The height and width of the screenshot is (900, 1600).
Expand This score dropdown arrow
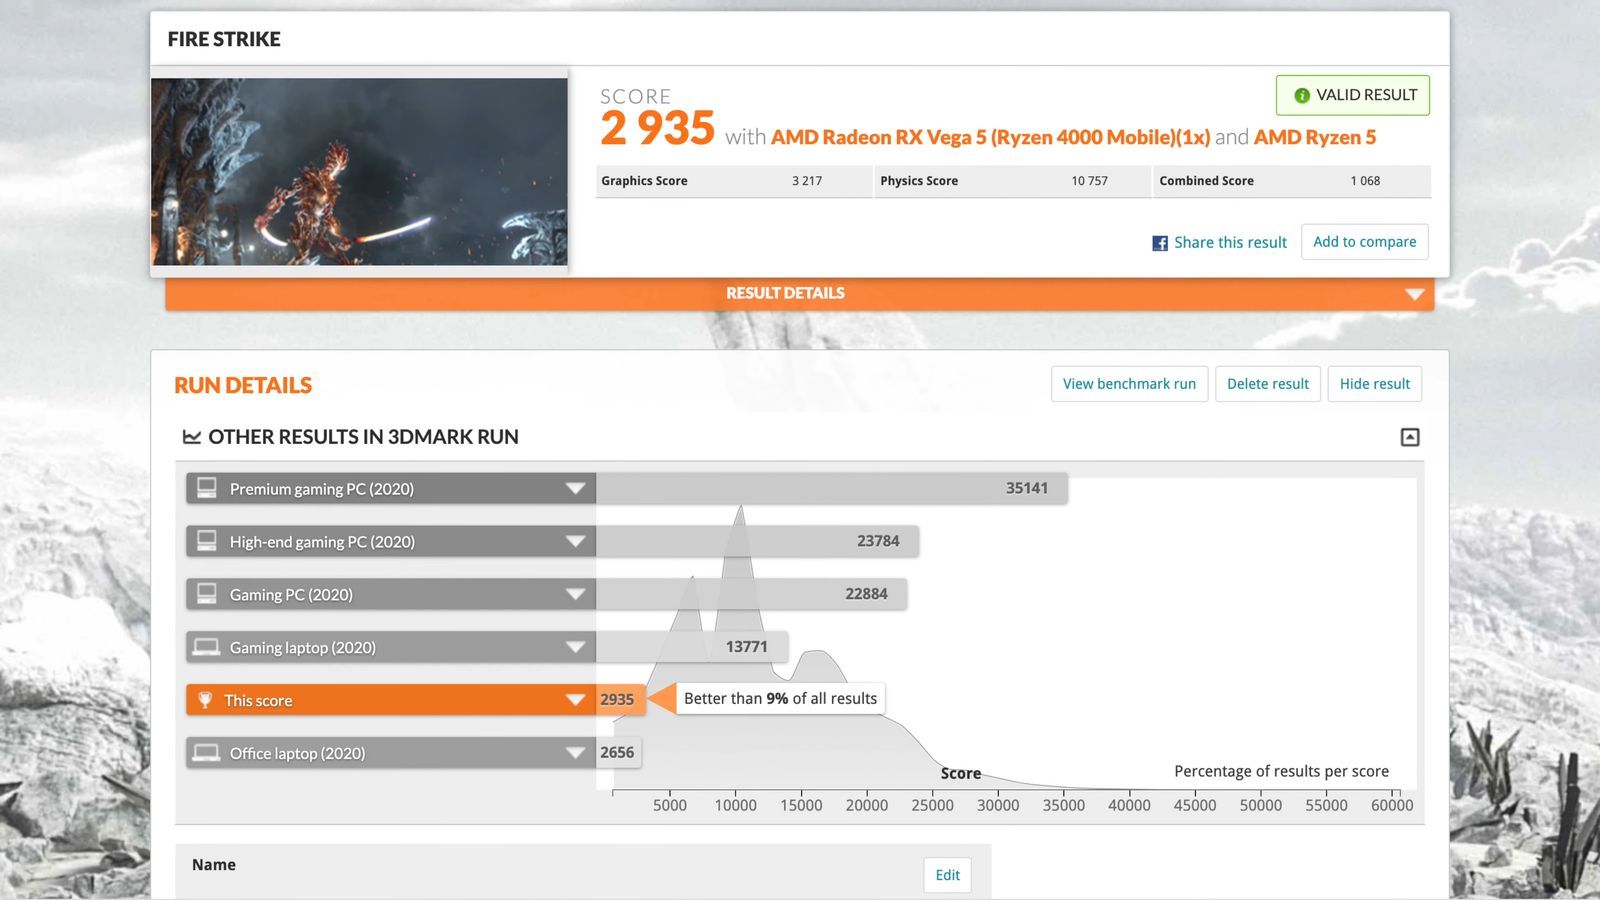pyautogui.click(x=575, y=700)
